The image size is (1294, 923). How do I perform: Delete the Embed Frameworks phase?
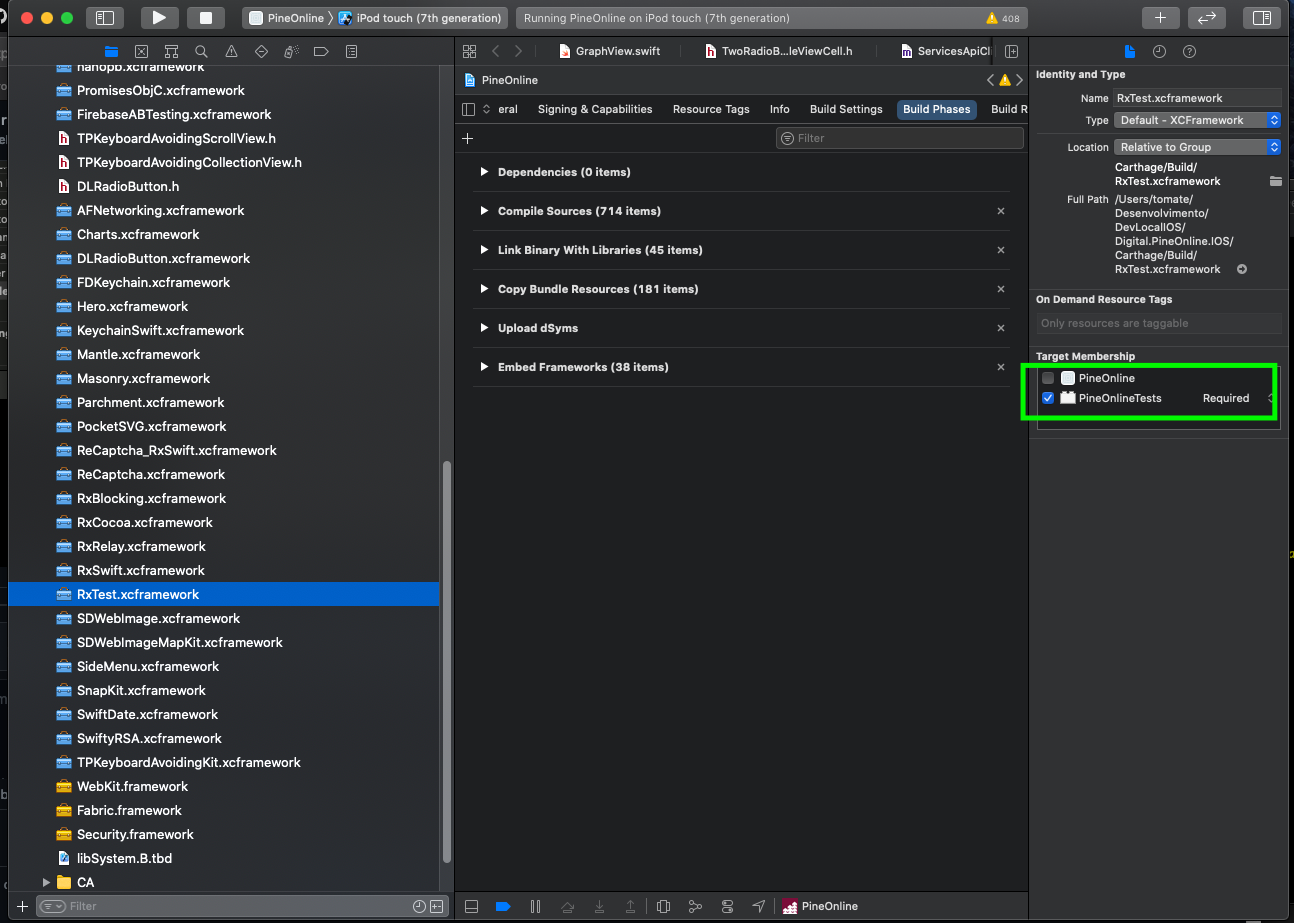tap(1001, 367)
